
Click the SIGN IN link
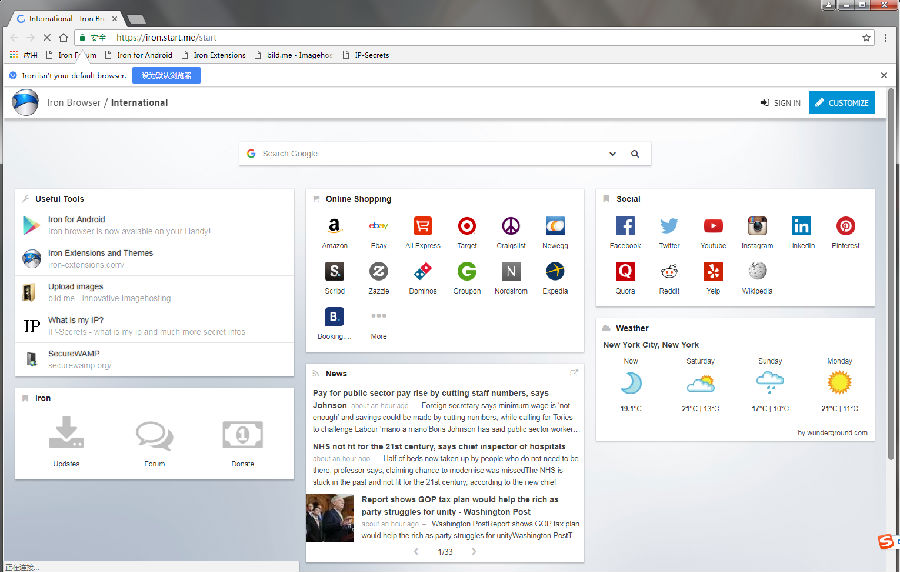780,102
